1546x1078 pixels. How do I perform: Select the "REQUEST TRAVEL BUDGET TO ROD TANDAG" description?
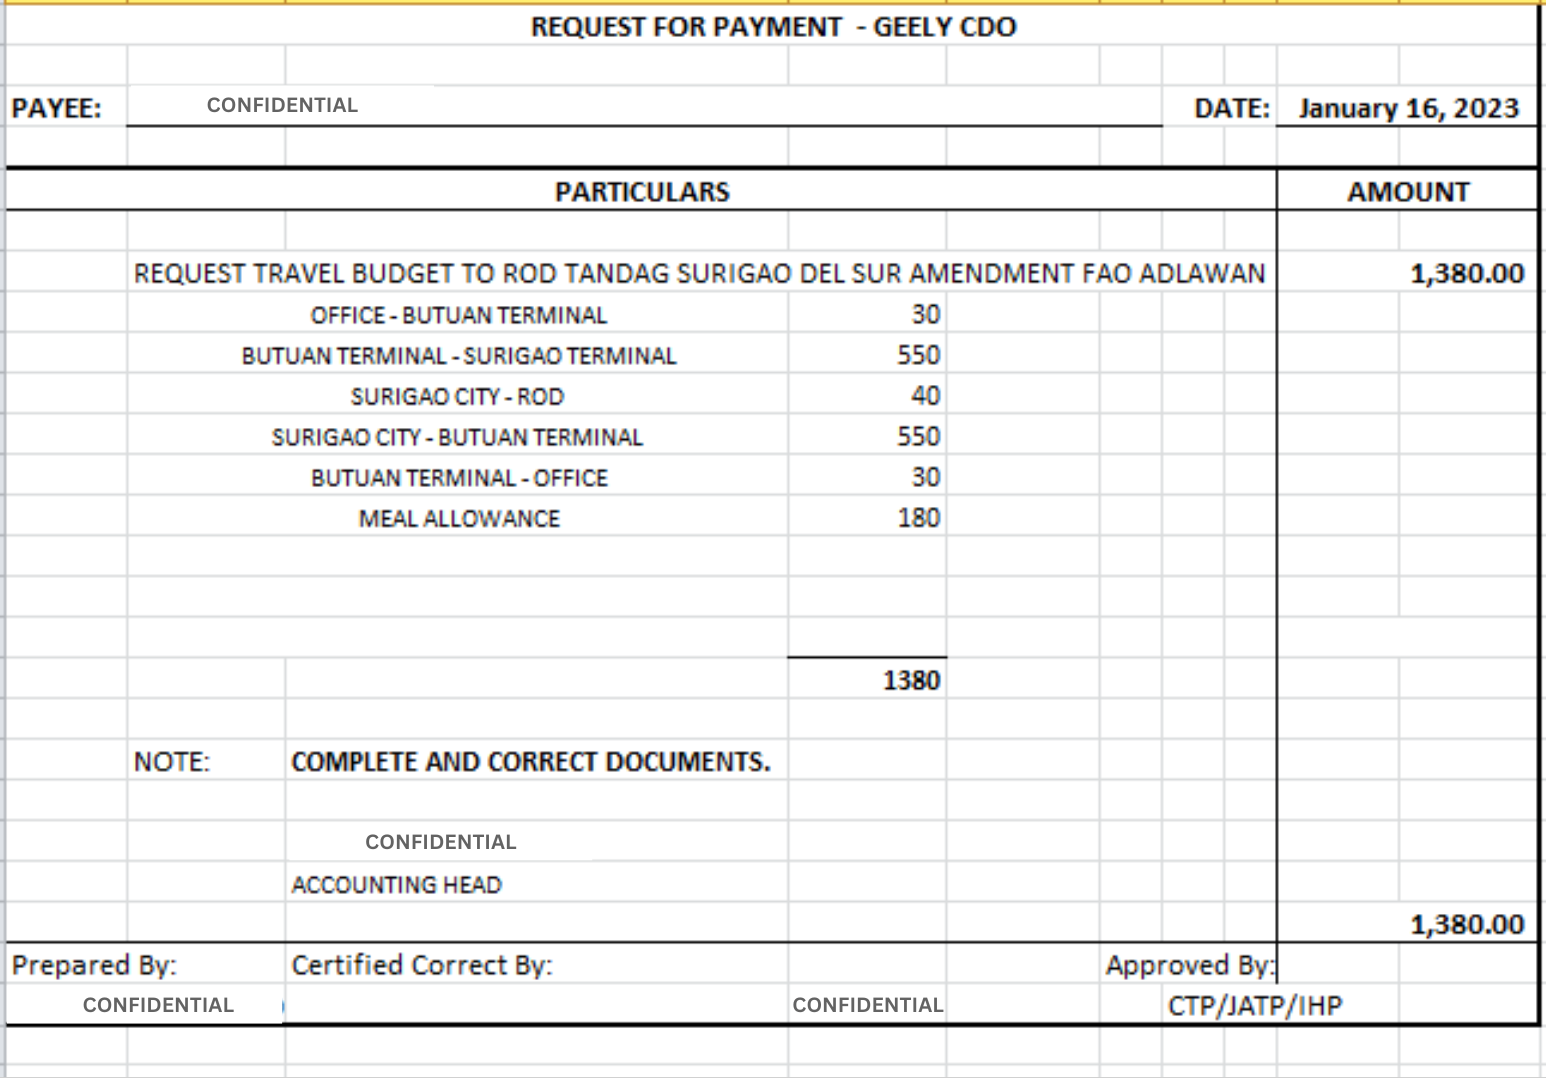[x=700, y=273]
